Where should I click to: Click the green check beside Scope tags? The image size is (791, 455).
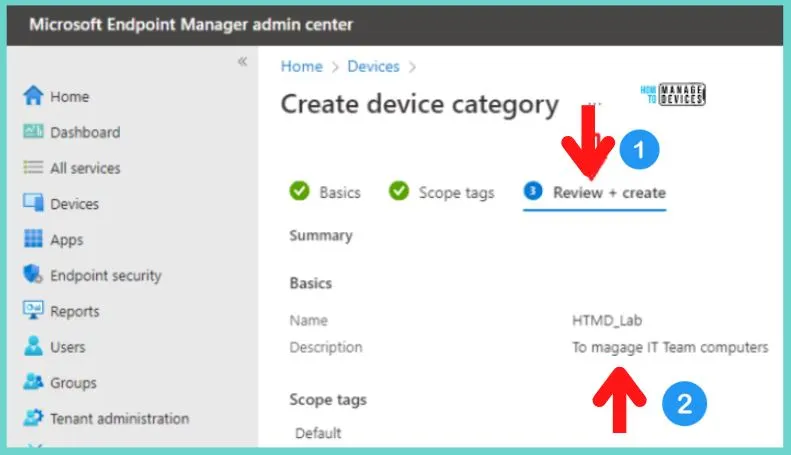coord(399,191)
